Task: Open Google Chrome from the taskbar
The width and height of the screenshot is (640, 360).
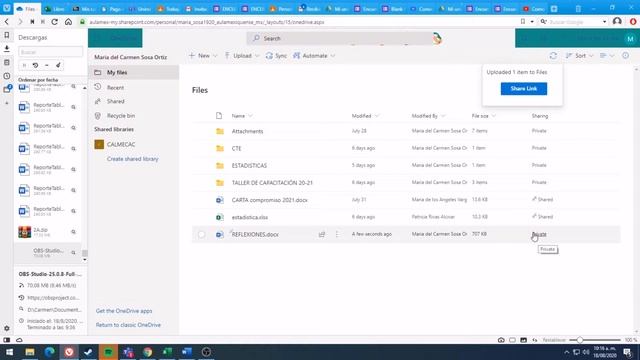Action: (147, 352)
